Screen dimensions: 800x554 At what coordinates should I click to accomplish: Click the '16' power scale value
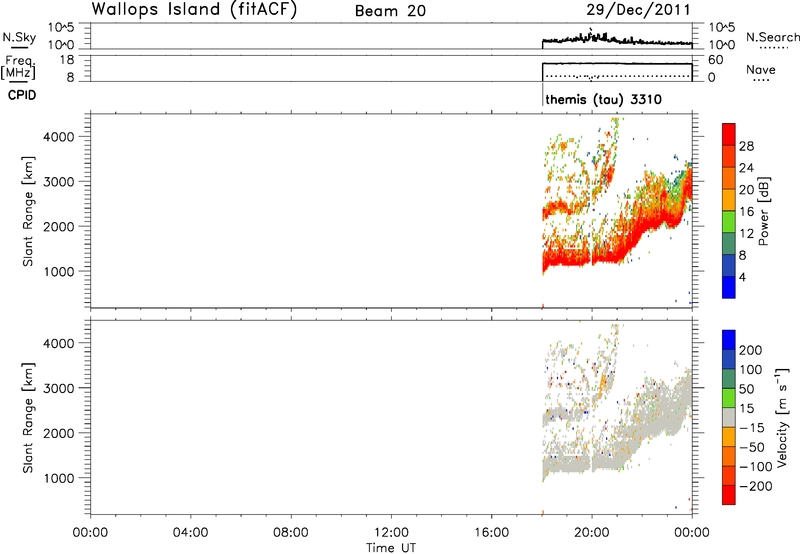point(746,212)
